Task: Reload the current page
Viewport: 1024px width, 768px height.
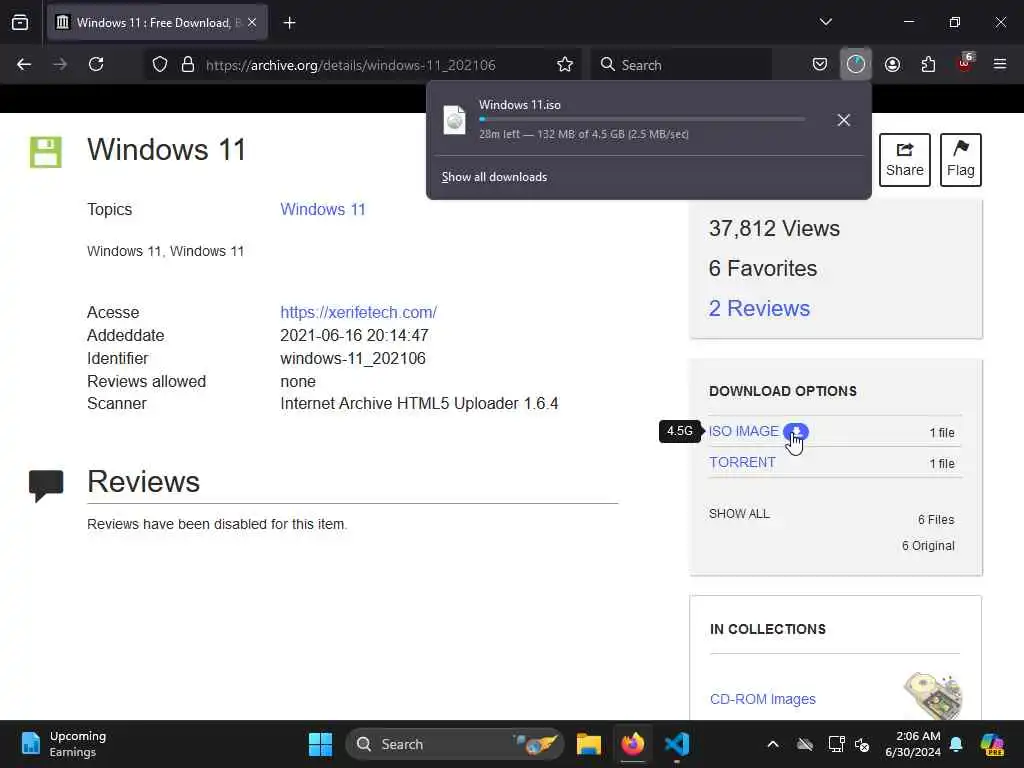Action: point(96,65)
